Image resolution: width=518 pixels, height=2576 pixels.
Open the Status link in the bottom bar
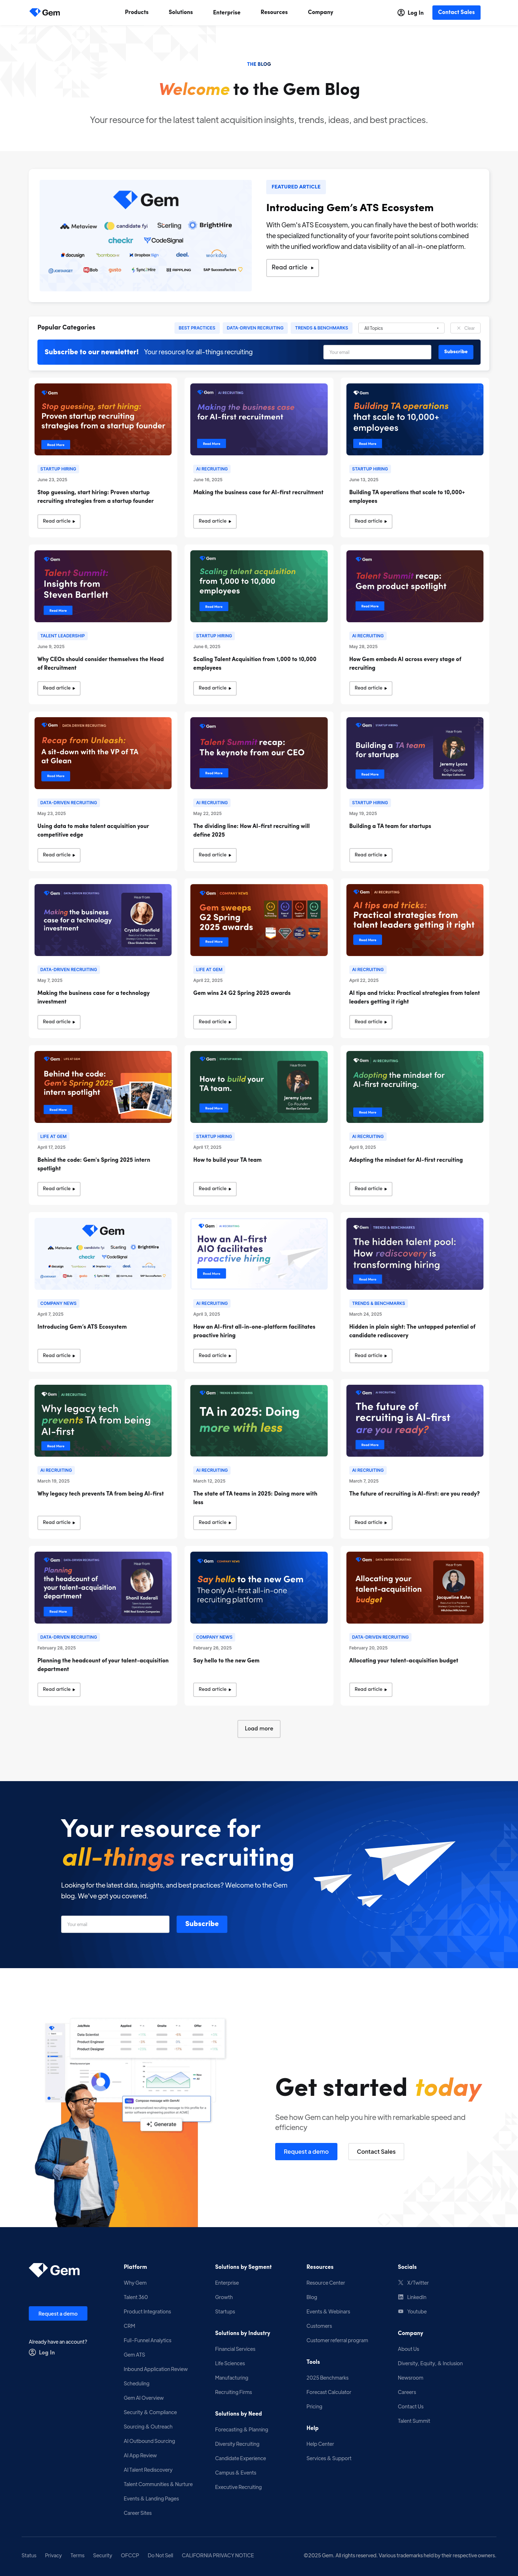click(x=29, y=2555)
